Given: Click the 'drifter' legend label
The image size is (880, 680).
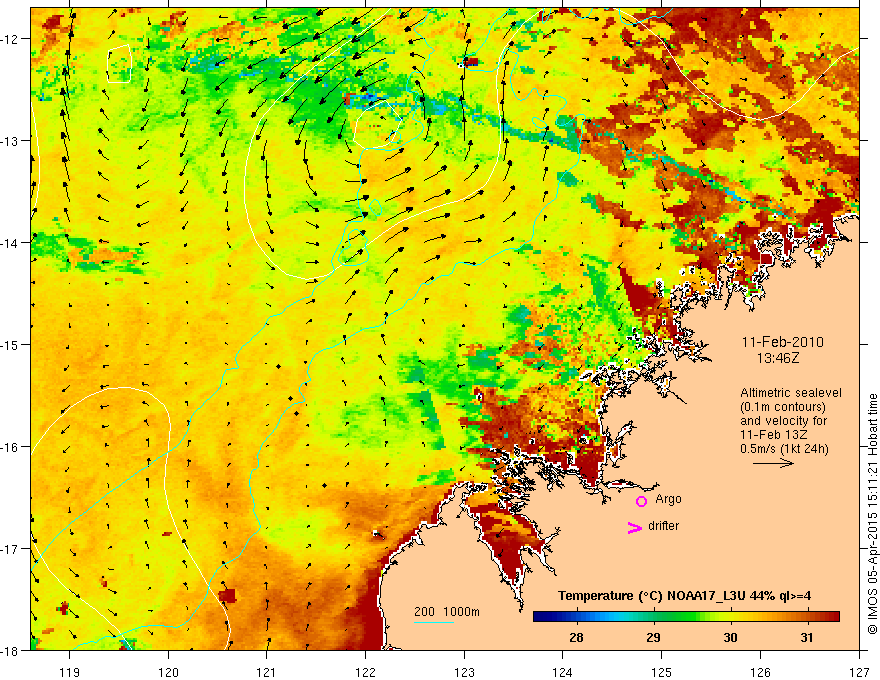Looking at the screenshot, I should [663, 526].
